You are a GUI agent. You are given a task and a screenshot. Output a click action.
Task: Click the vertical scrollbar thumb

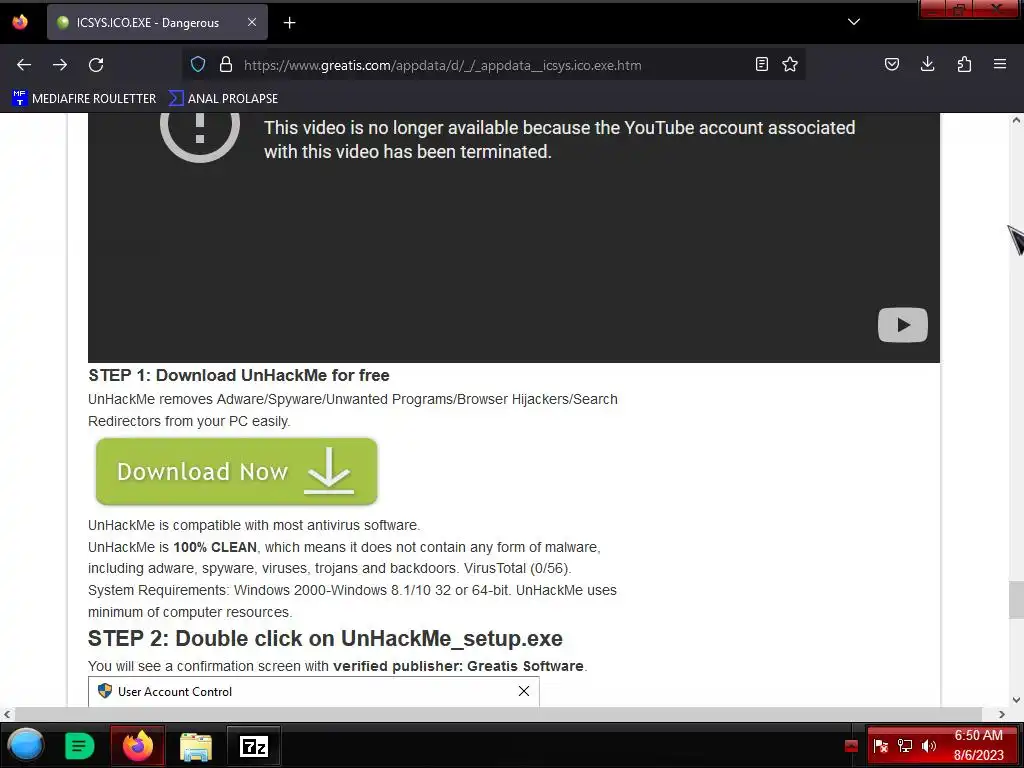(x=1016, y=600)
